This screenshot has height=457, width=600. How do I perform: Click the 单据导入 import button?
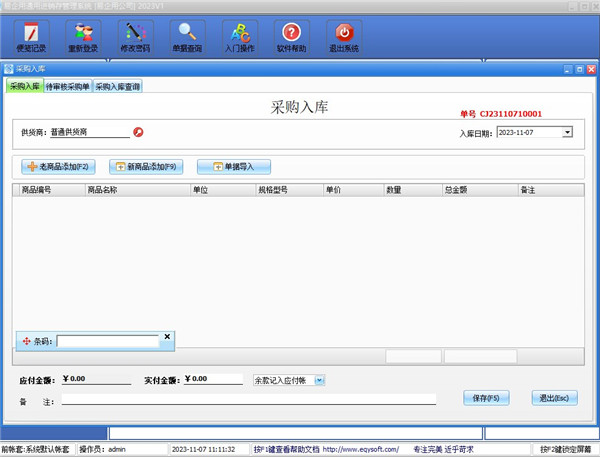[x=234, y=167]
